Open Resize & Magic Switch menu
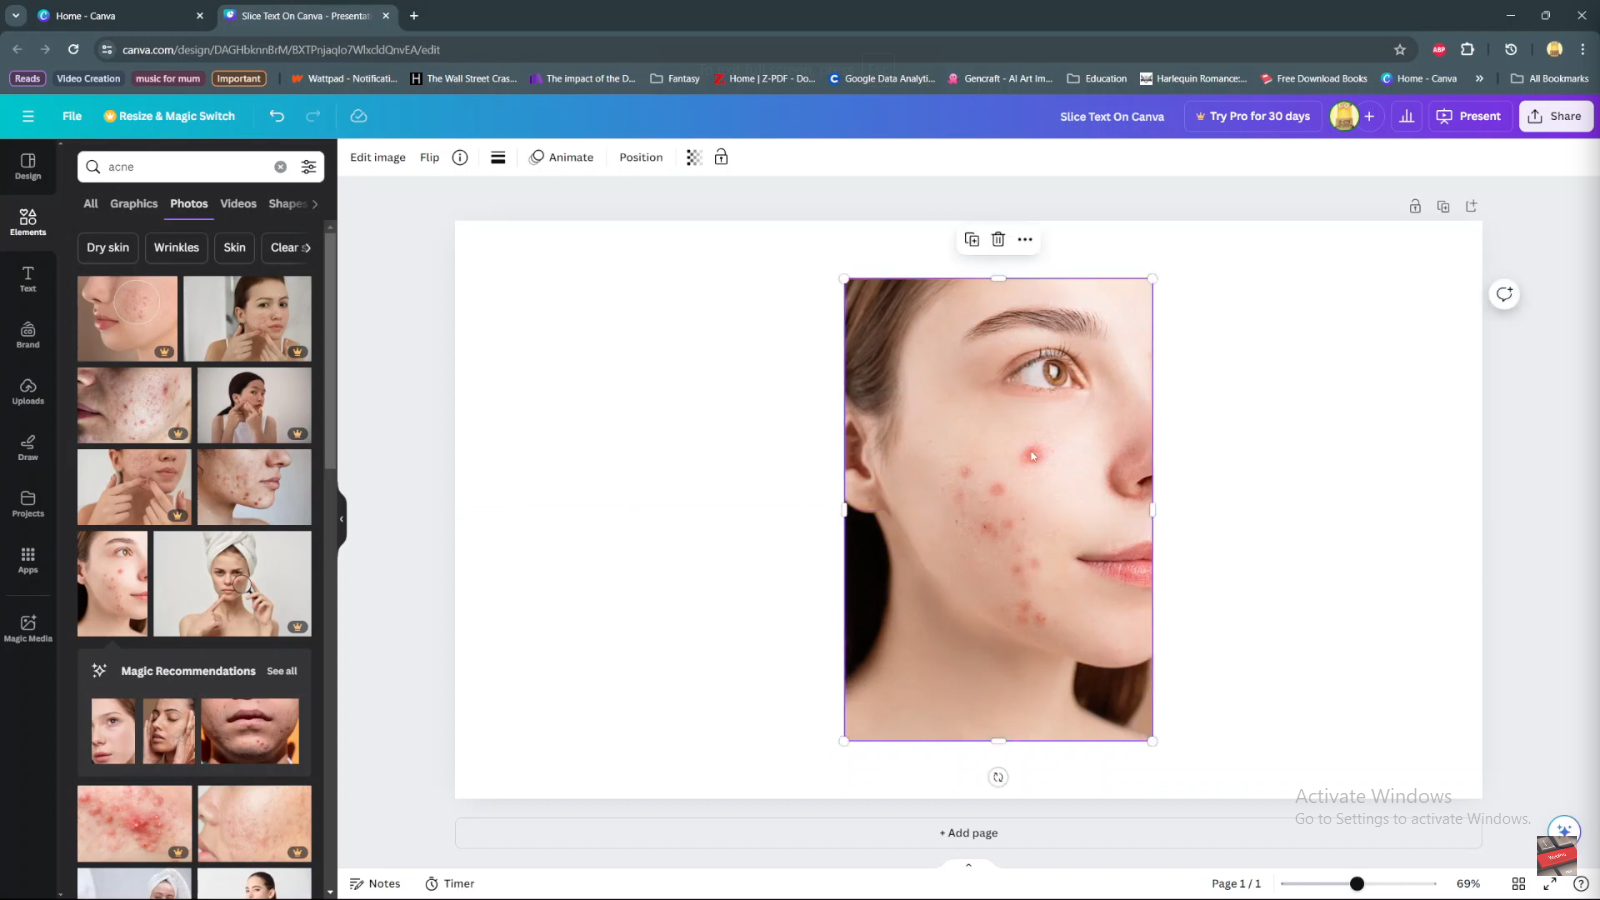Viewport: 1600px width, 900px height. click(x=169, y=116)
